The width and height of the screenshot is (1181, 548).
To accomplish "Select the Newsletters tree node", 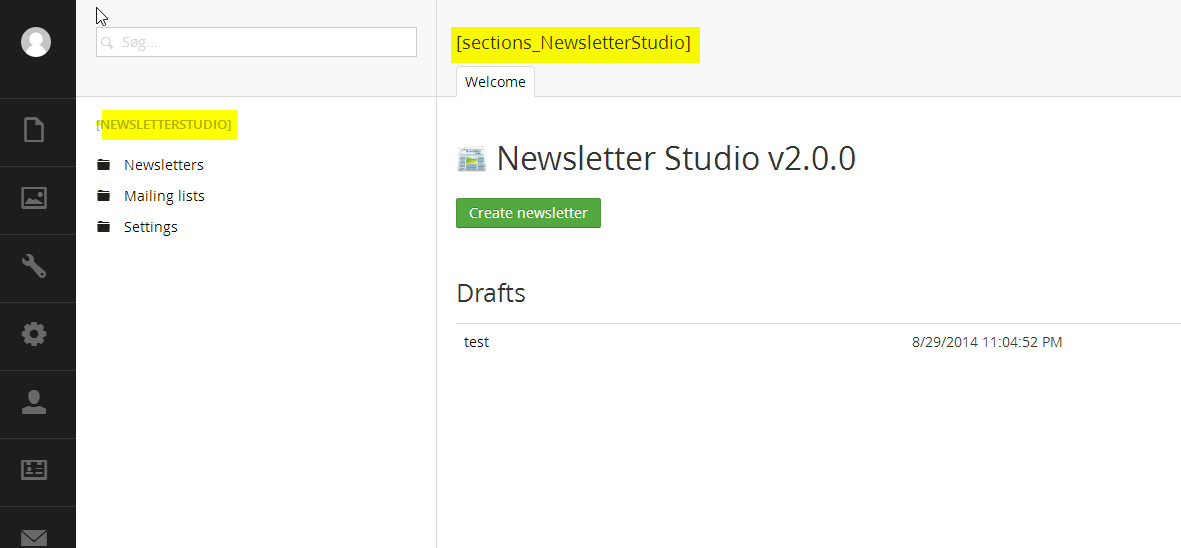I will tap(163, 165).
